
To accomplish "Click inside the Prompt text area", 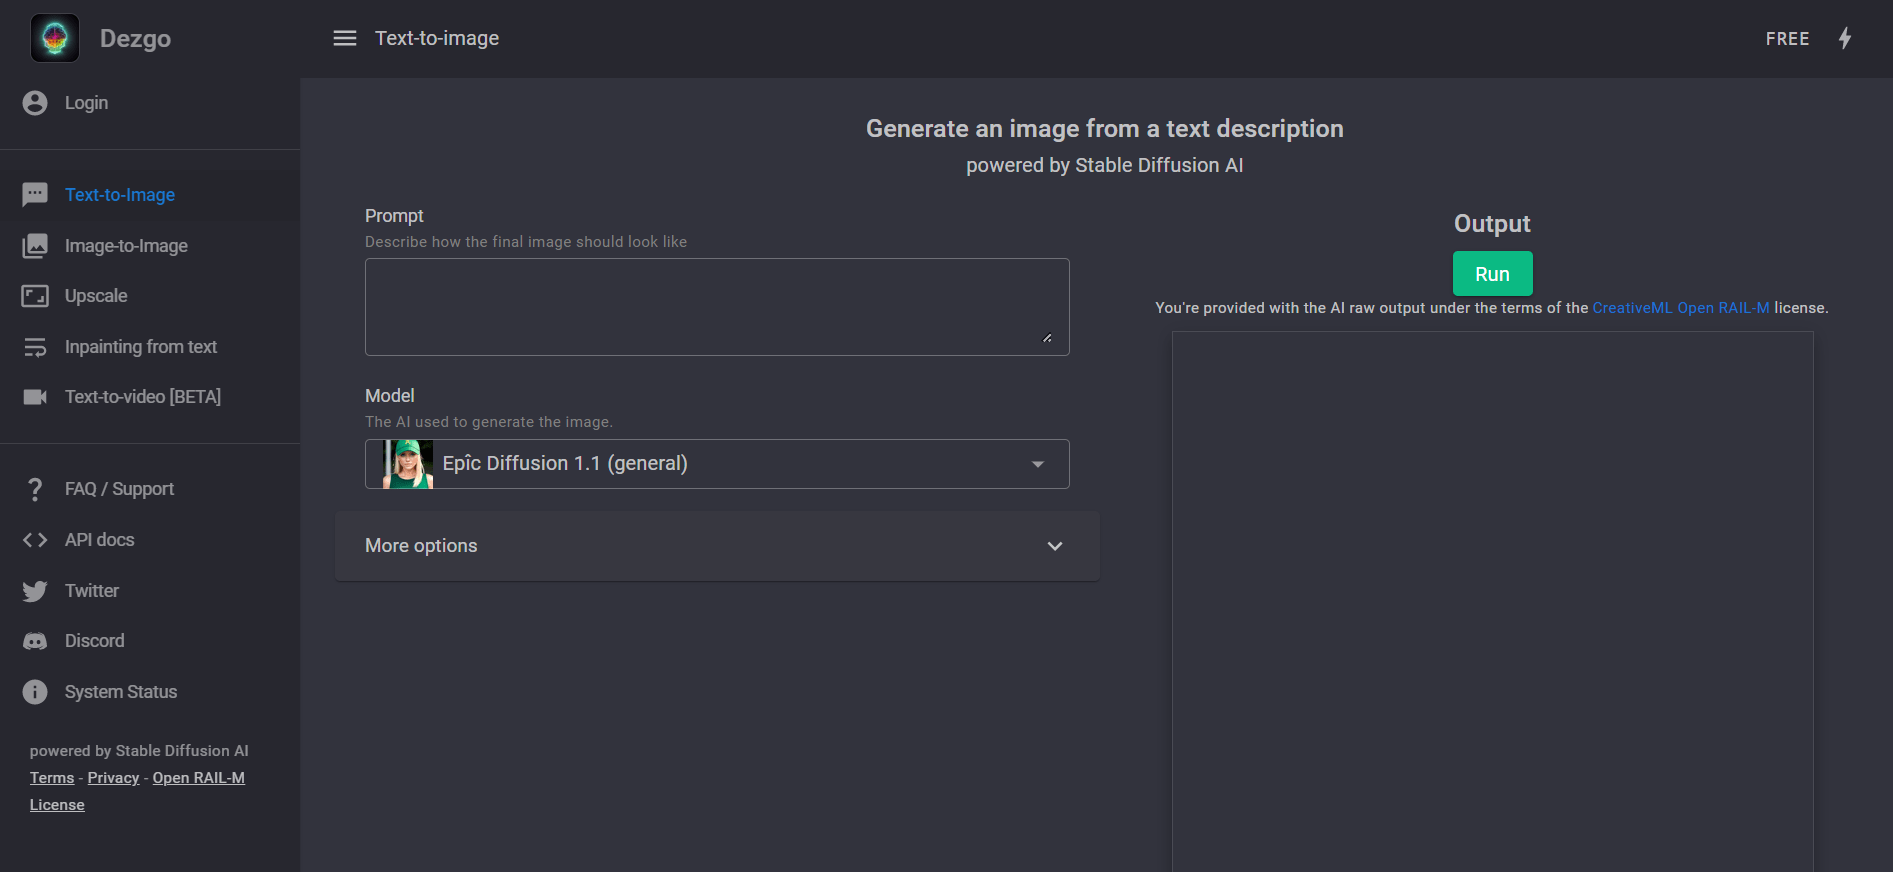I will tap(717, 307).
